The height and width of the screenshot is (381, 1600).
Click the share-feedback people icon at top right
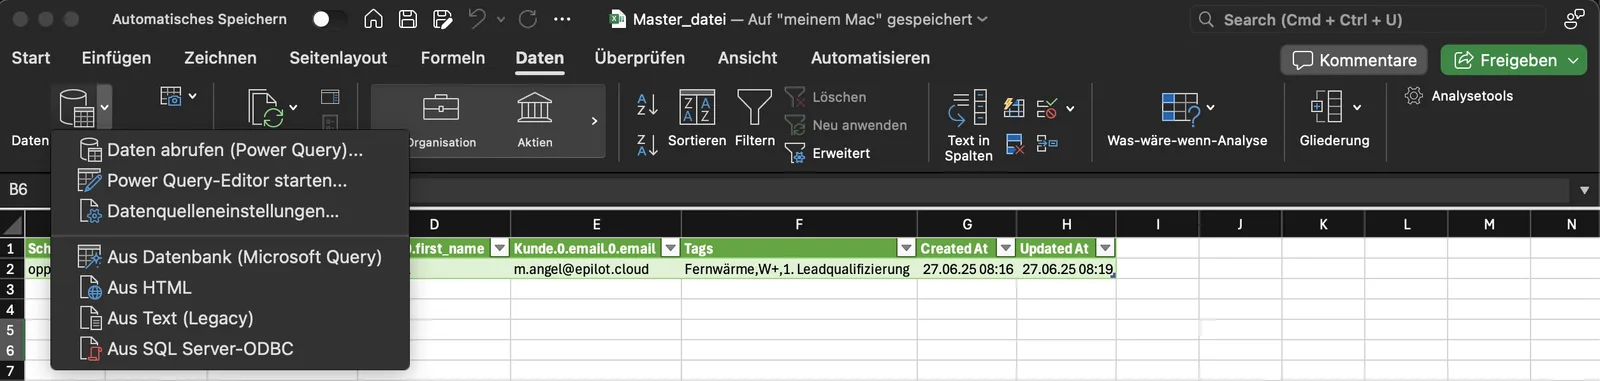point(1574,19)
